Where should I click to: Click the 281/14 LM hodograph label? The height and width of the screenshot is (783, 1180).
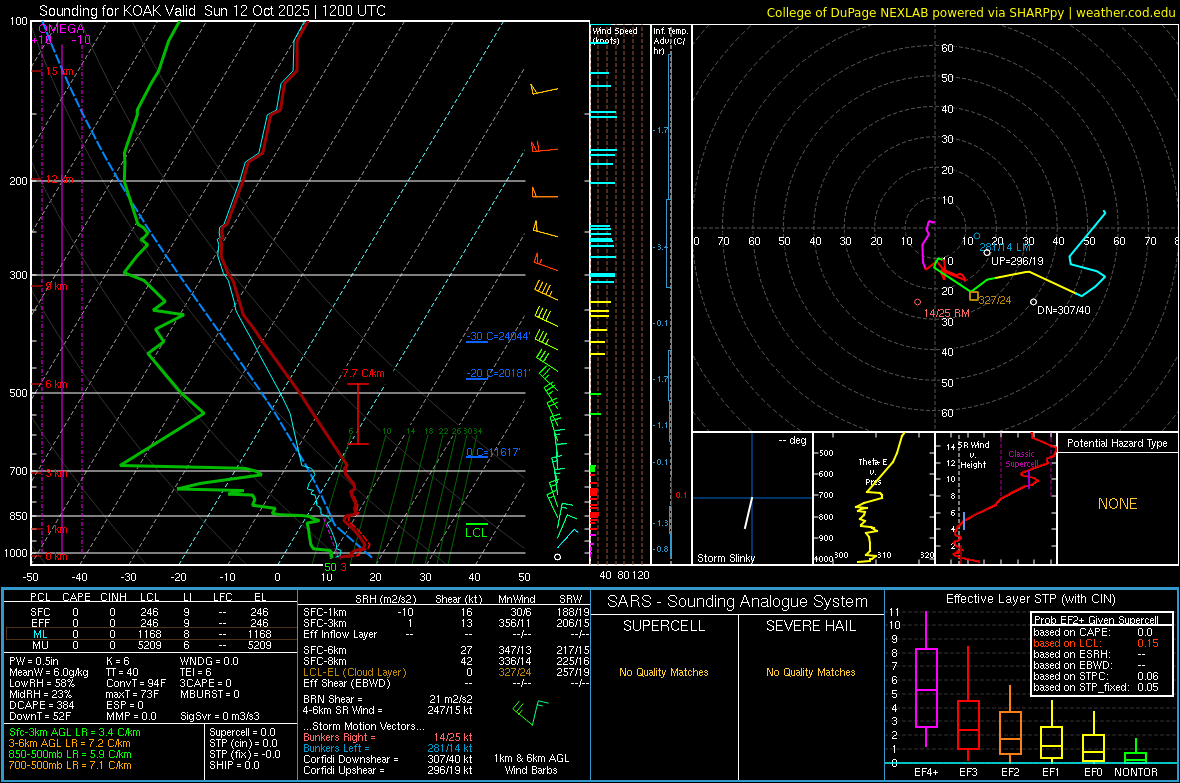(1005, 247)
